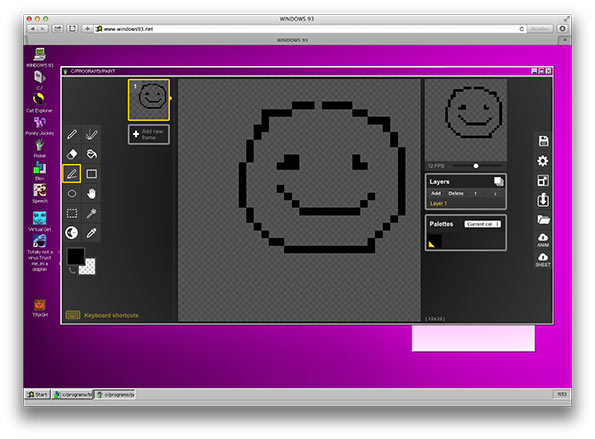Viewport: 595px width, 439px height.
Task: Switch to first c/programs taskbar item
Action: [72, 395]
